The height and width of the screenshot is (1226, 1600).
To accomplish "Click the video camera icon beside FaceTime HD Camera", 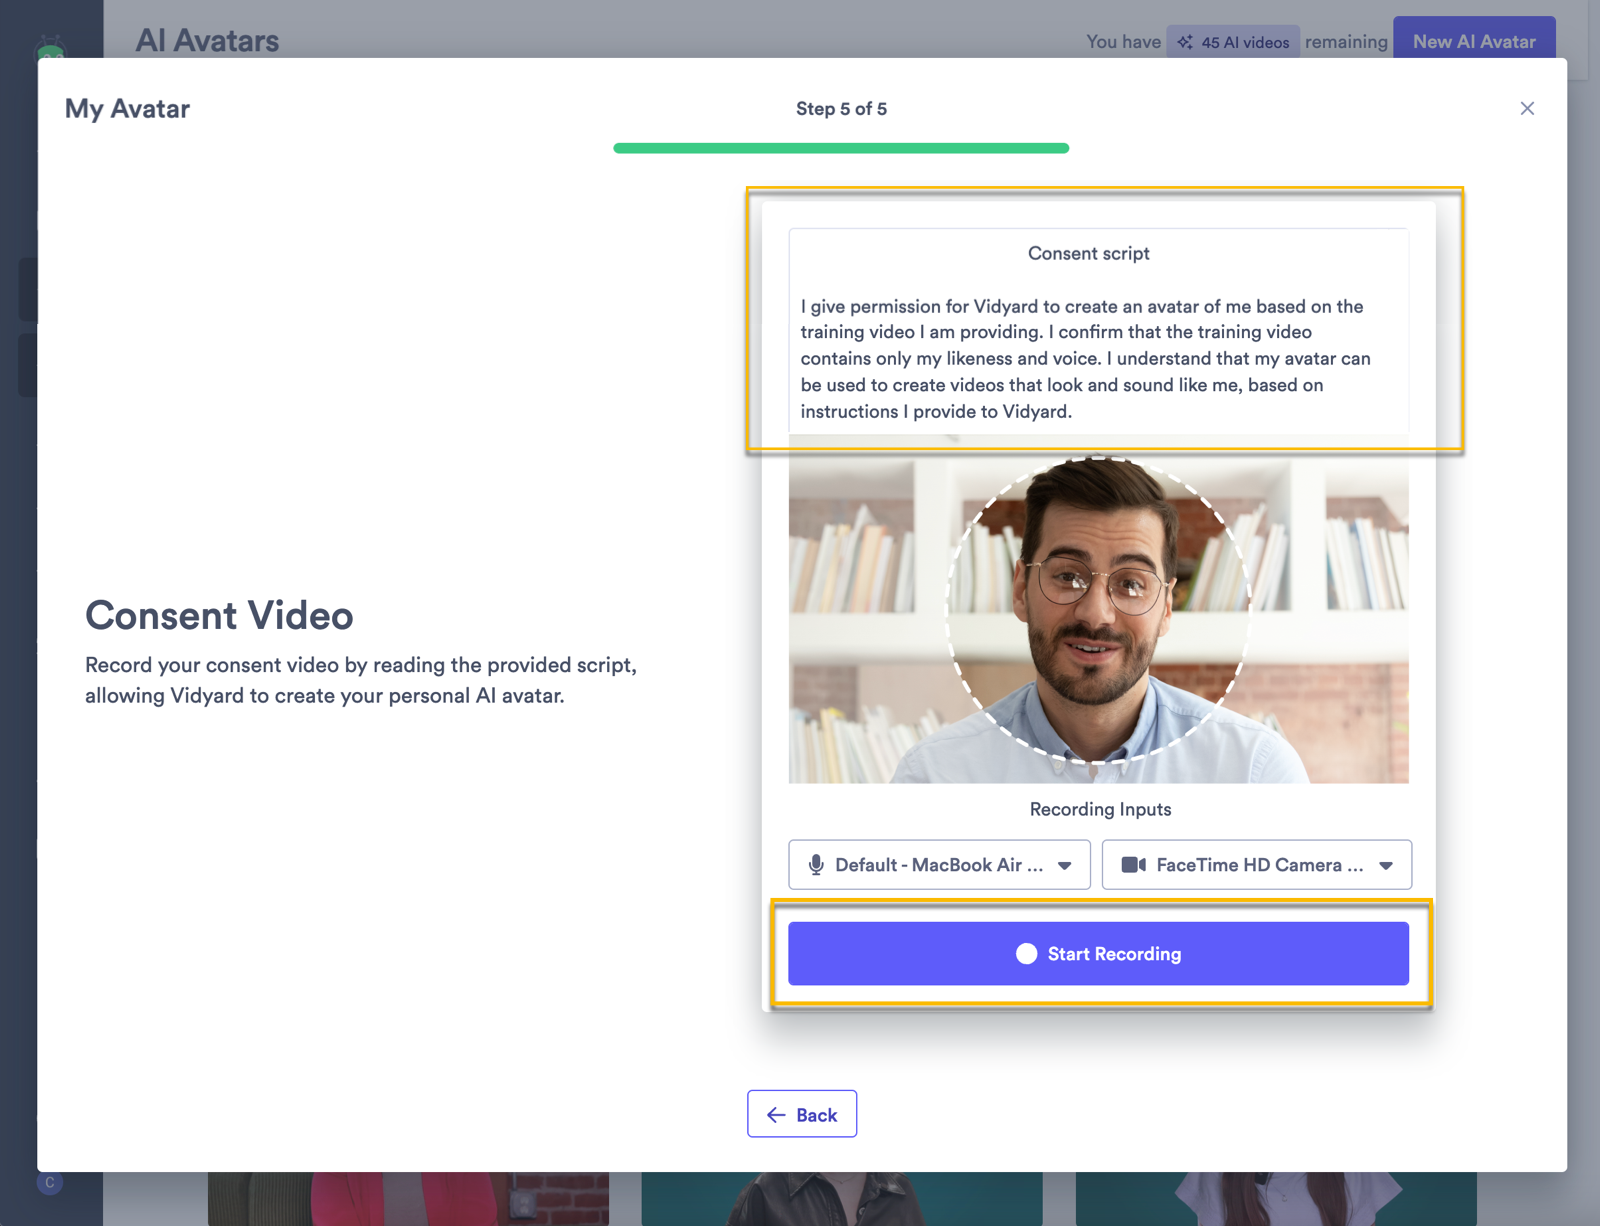I will pos(1133,864).
